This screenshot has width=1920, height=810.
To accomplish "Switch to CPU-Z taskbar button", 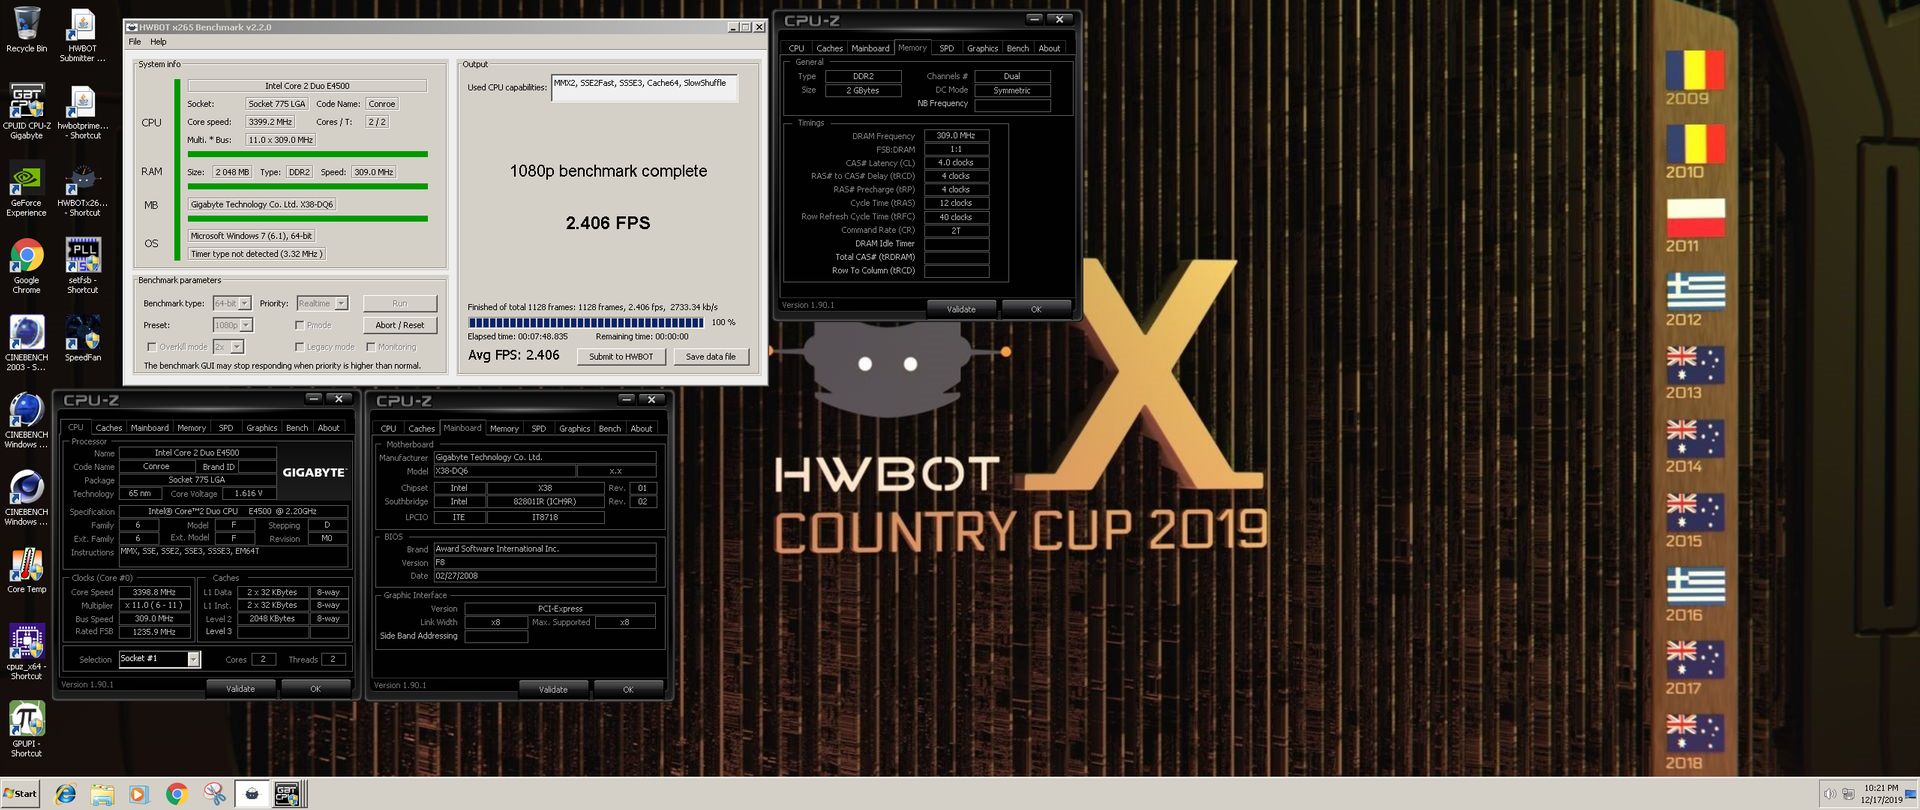I will pos(288,794).
